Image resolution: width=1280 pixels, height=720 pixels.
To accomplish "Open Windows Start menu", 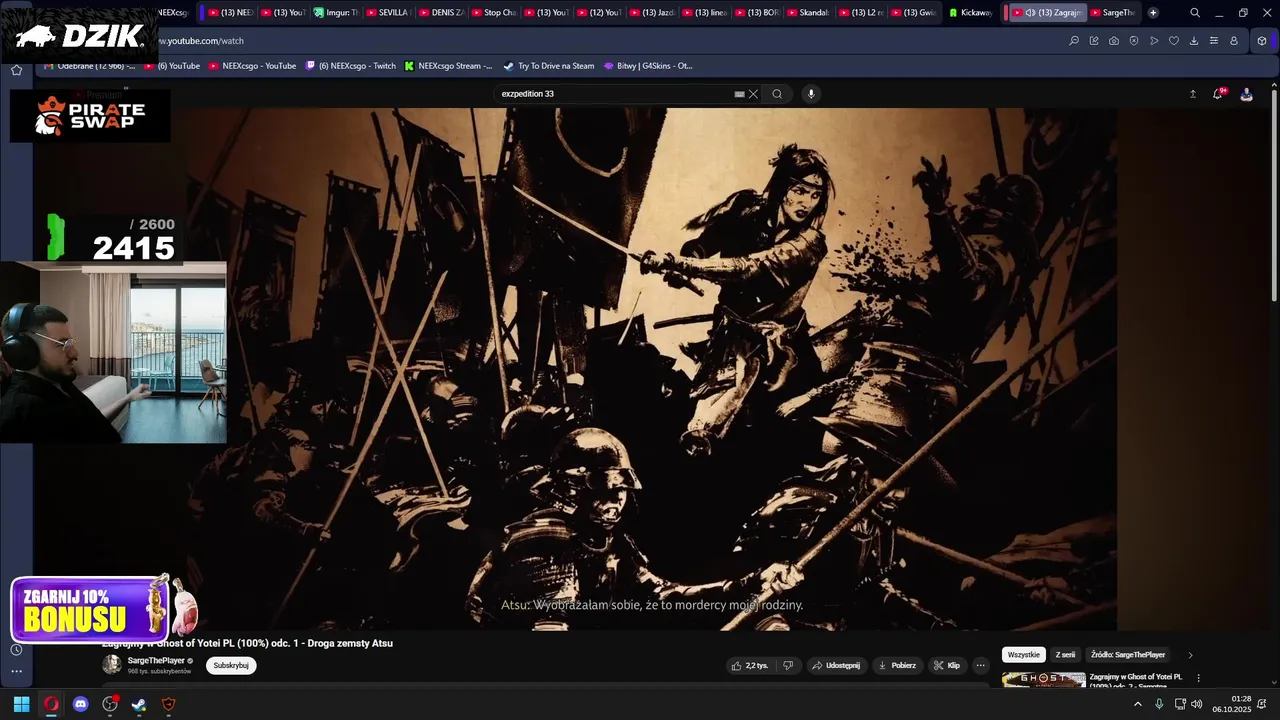I will point(21,704).
